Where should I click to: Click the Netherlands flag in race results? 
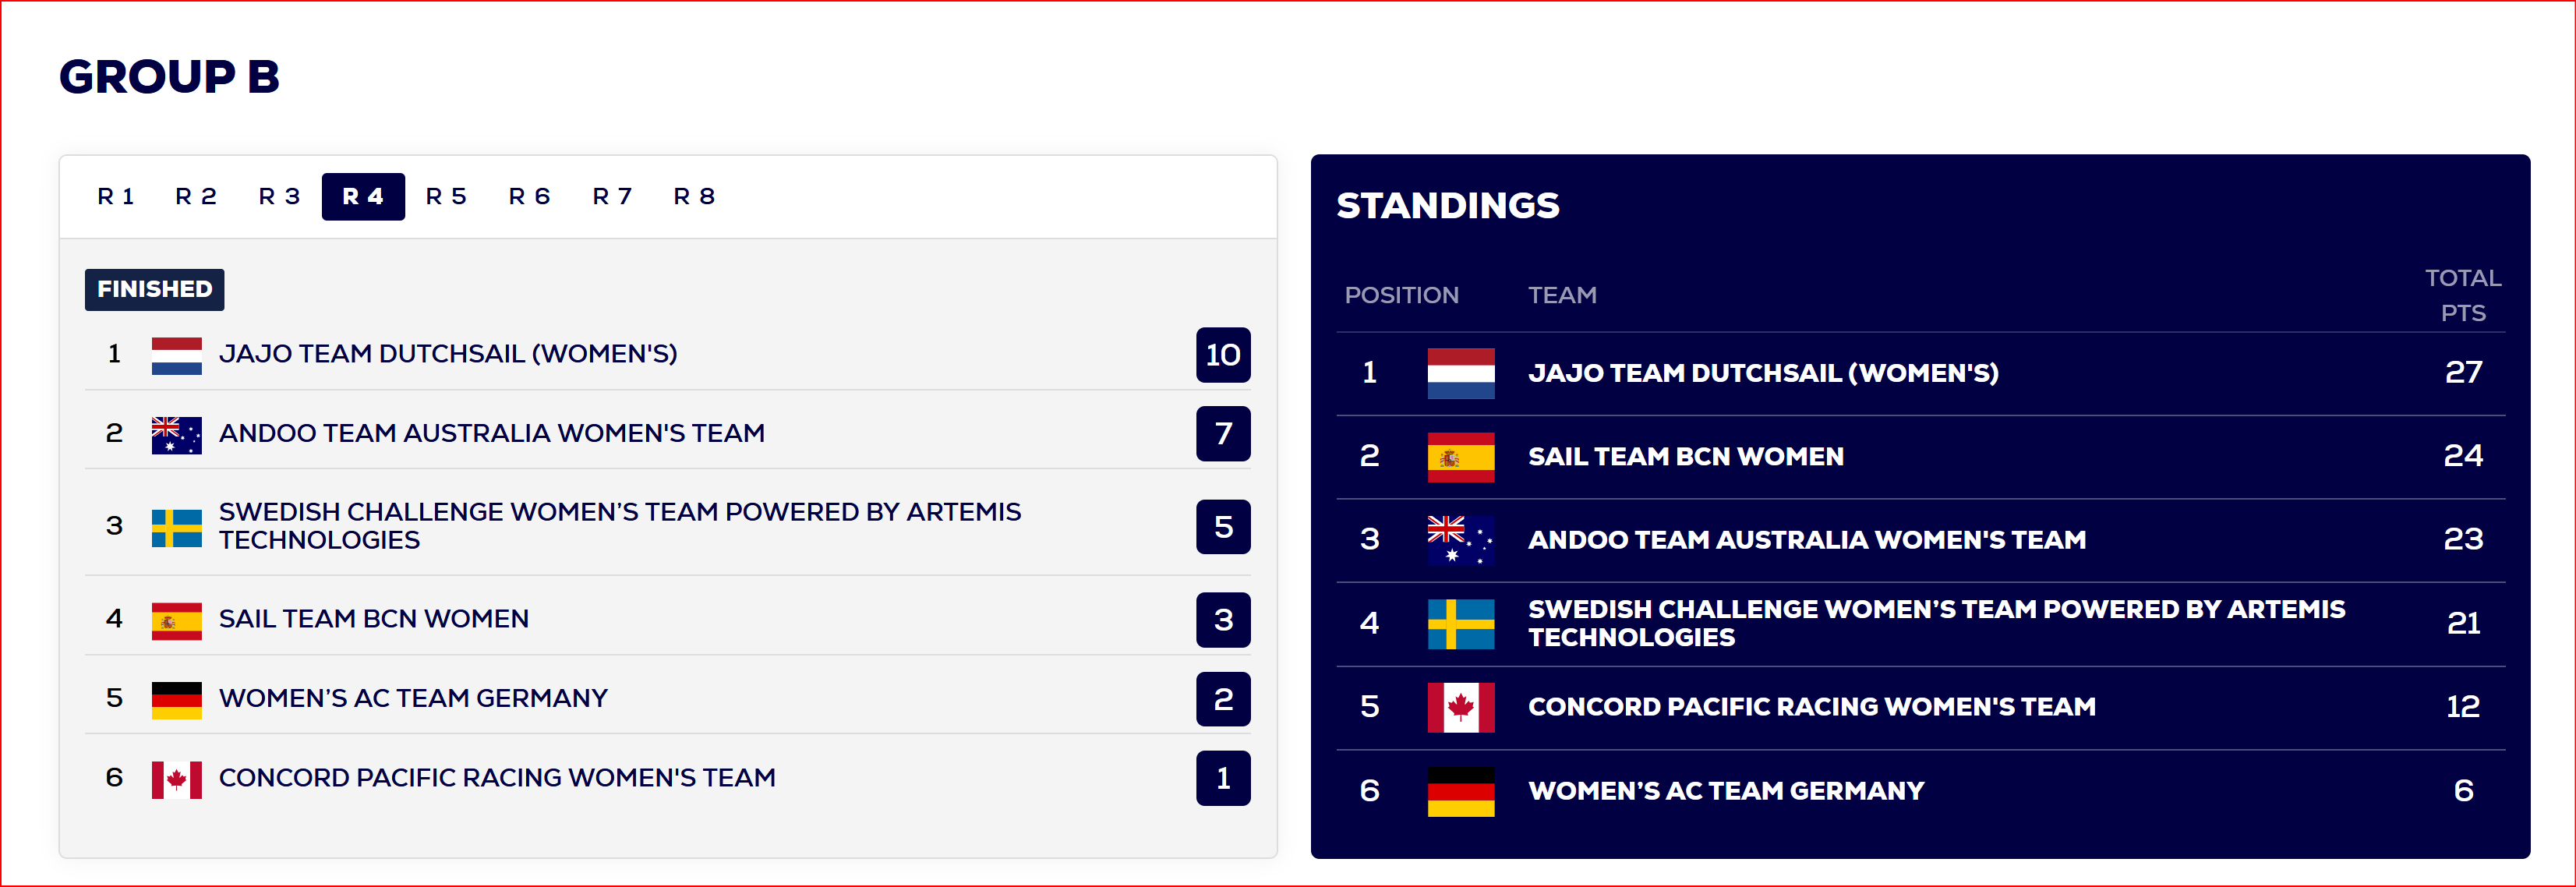click(x=176, y=355)
